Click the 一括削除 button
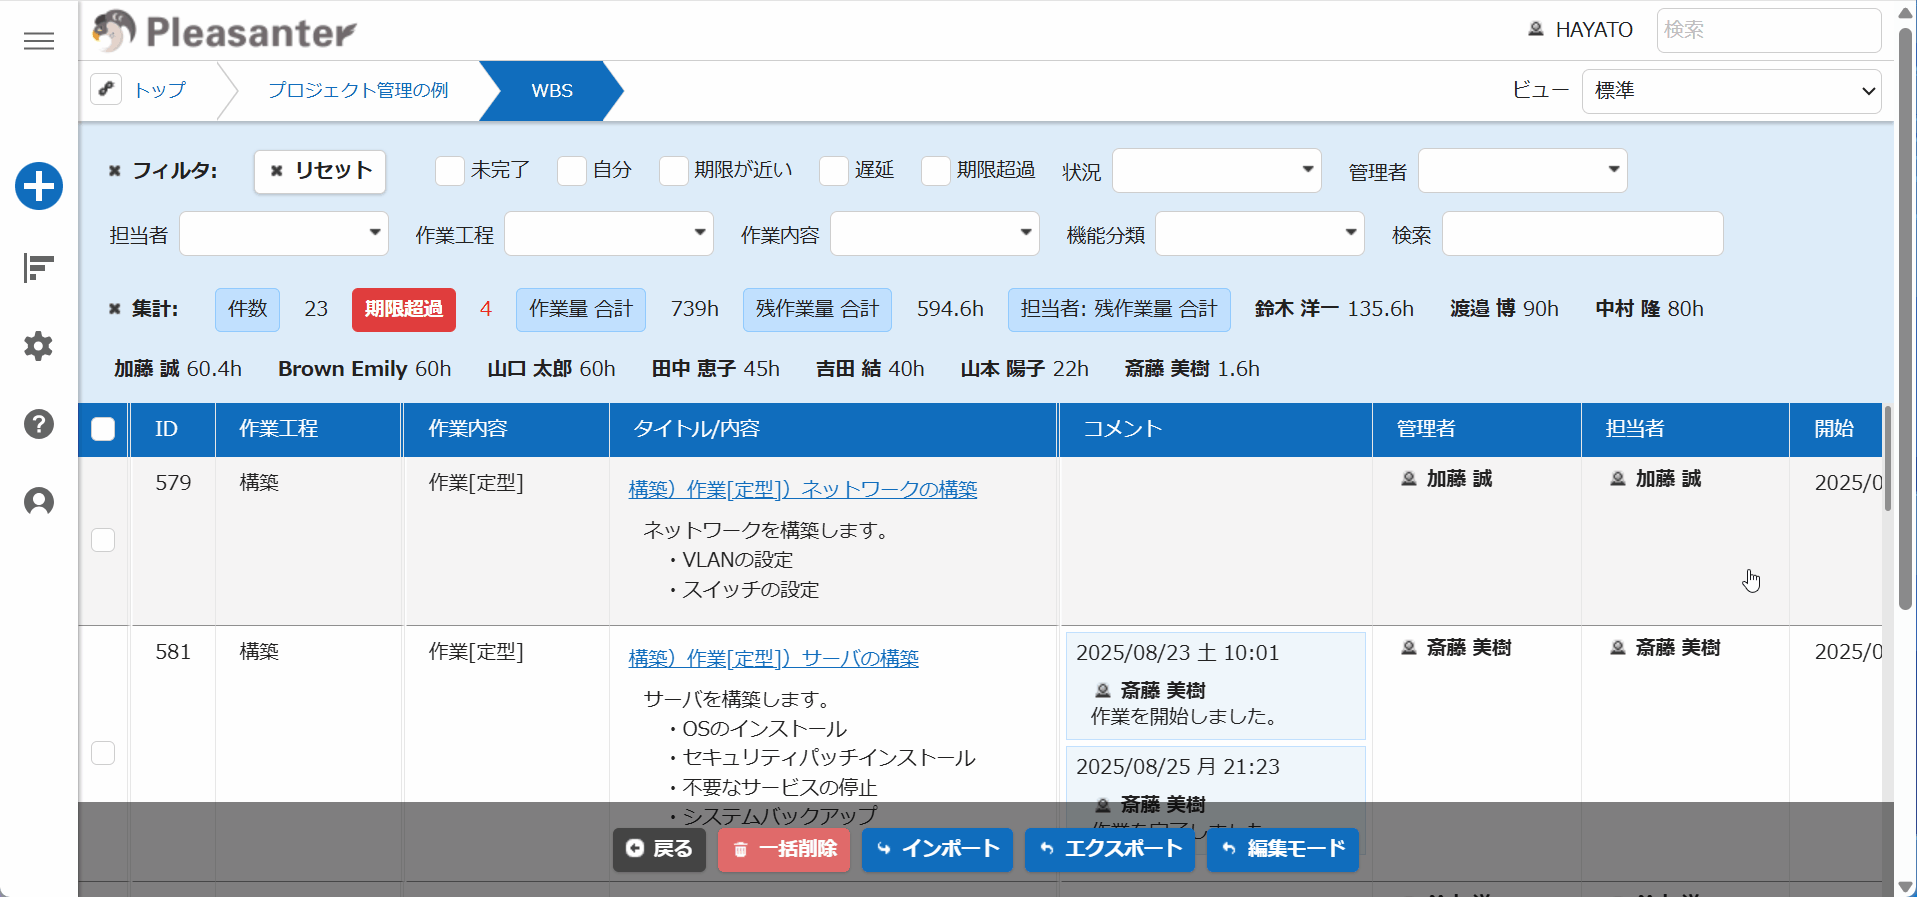 click(x=784, y=849)
